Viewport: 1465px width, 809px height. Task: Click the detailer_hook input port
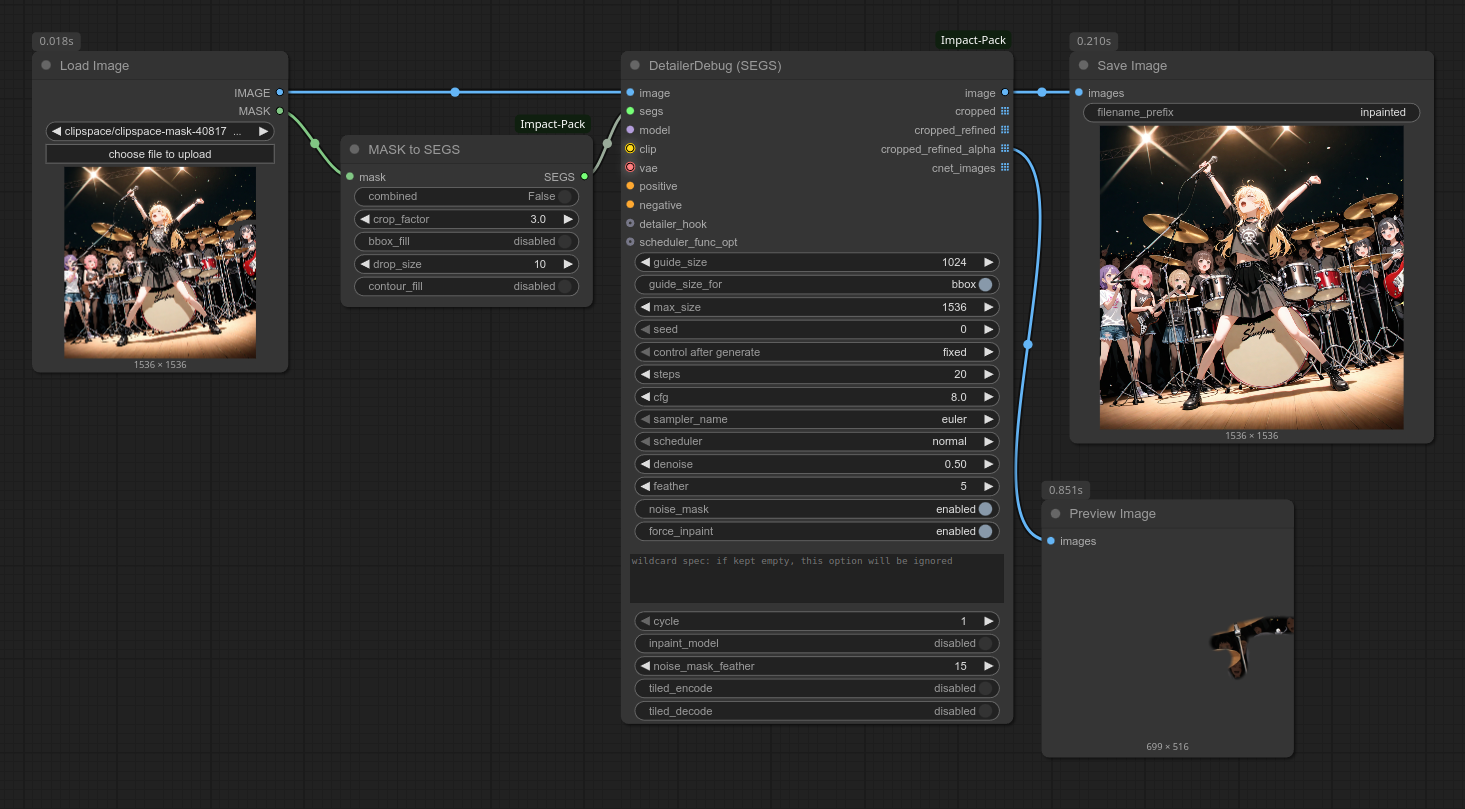[630, 223]
